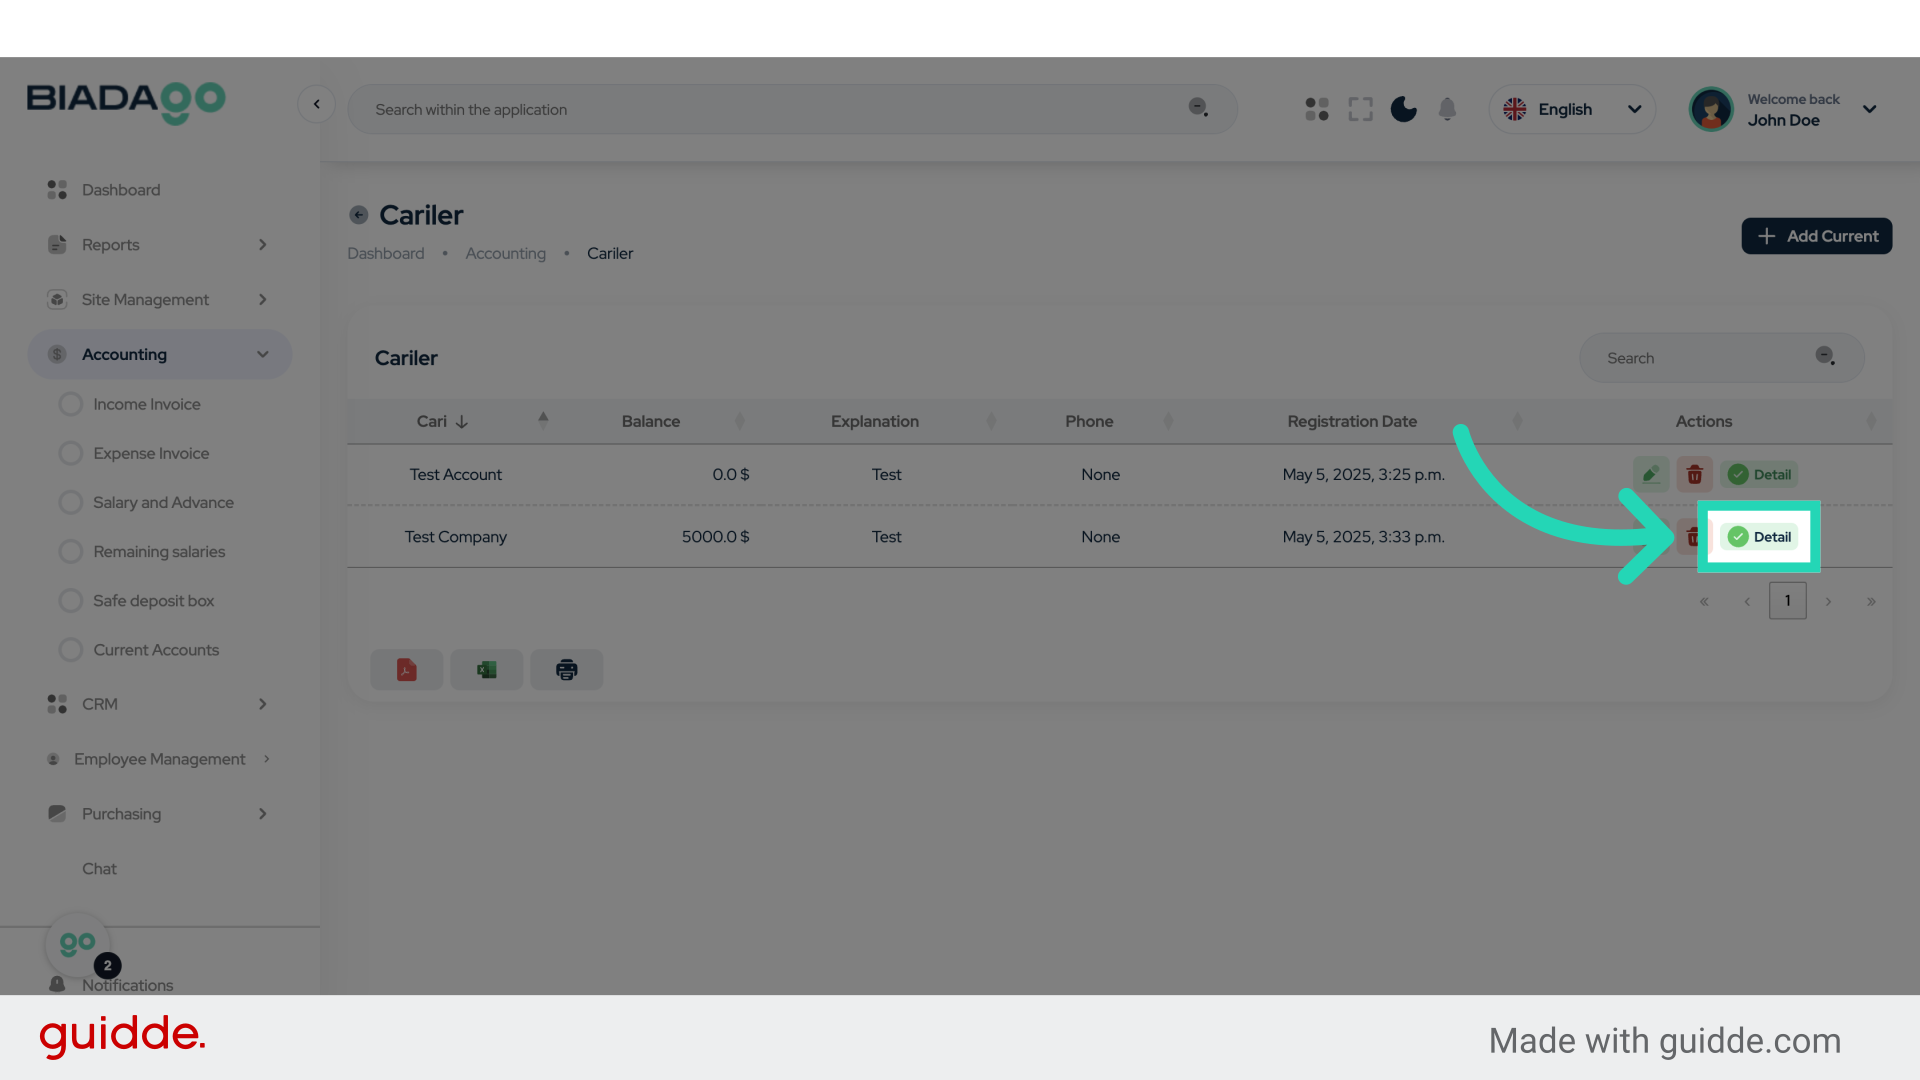Open the Chat sidebar item
Viewport: 1920px width, 1080px height.
(99, 869)
